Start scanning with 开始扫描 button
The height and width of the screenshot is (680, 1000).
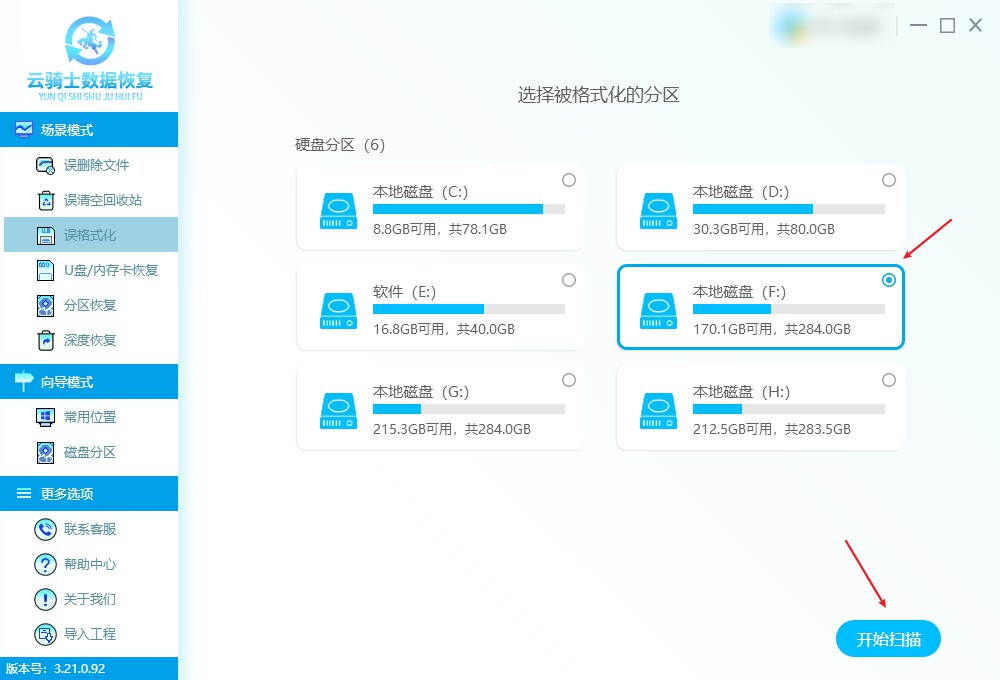pos(888,639)
